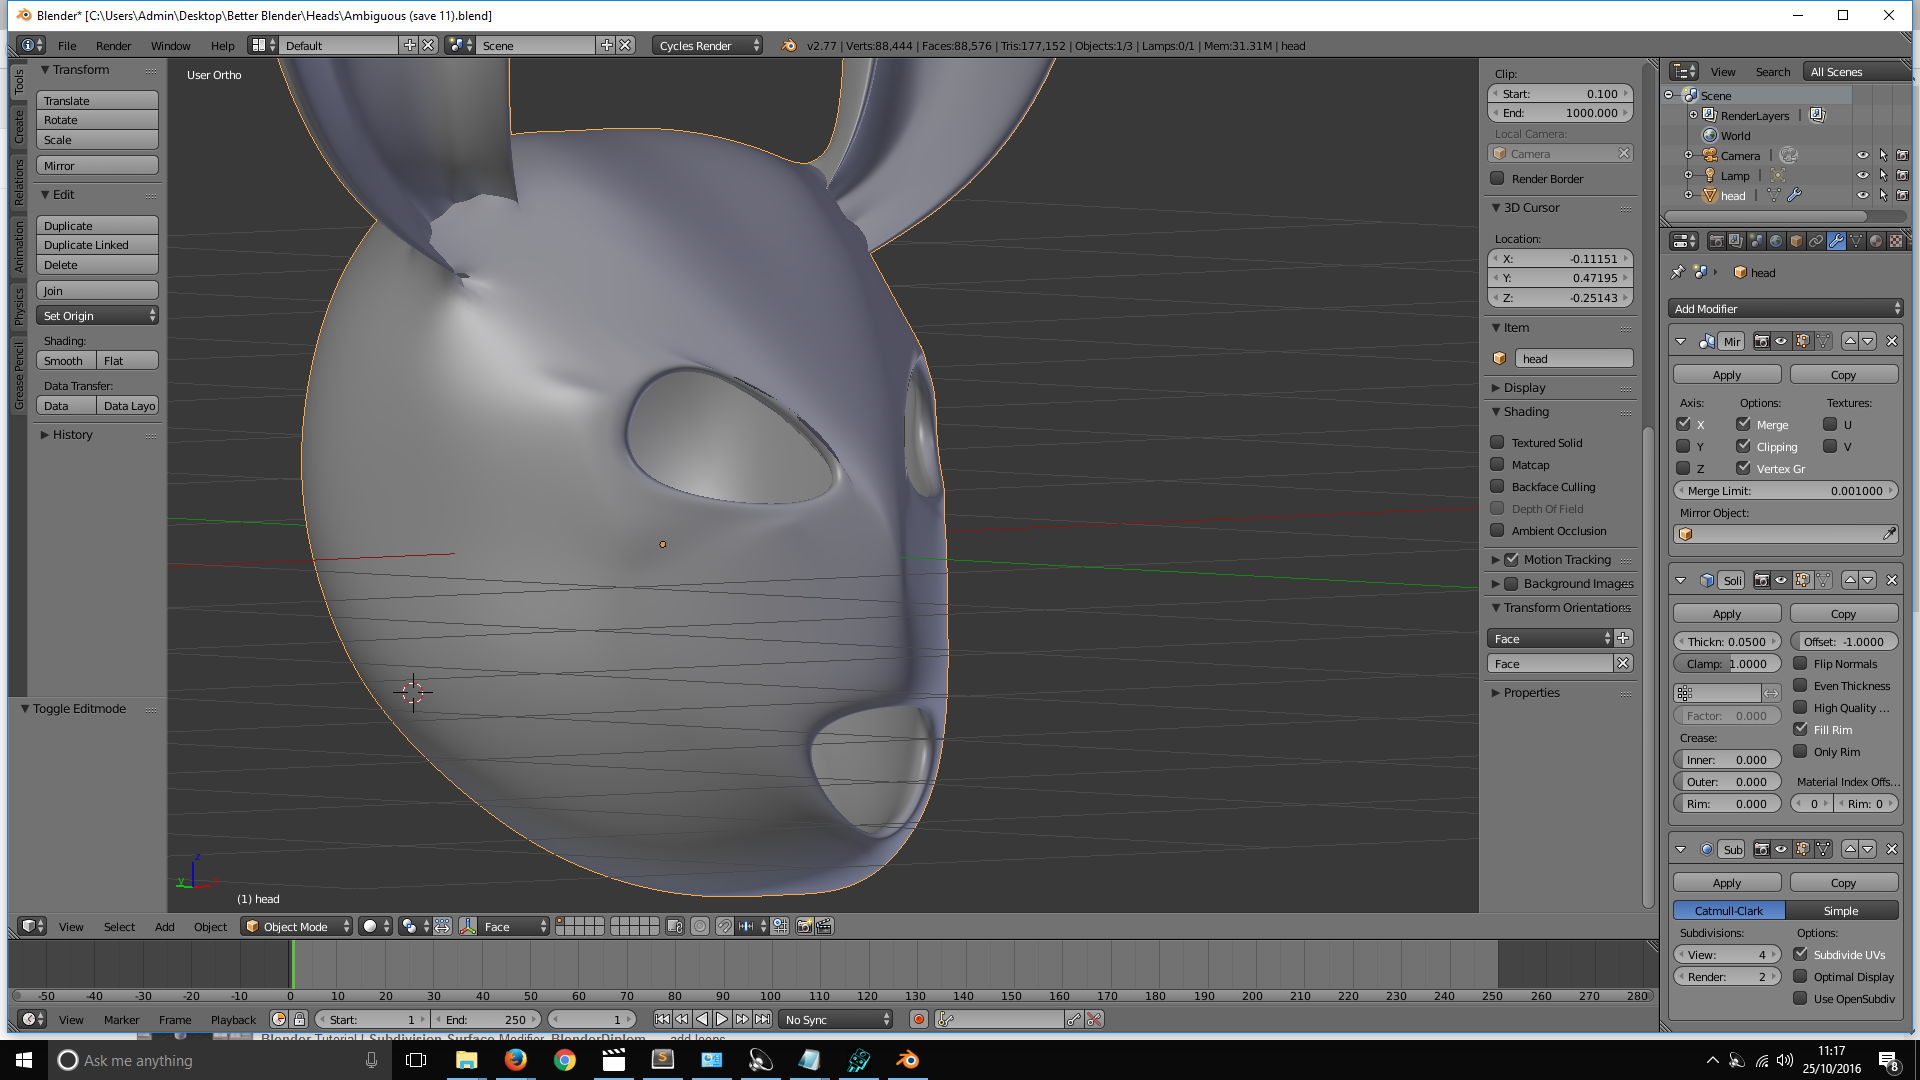
Task: Uncheck Clipping in Mirror modifier options
Action: click(x=1743, y=446)
